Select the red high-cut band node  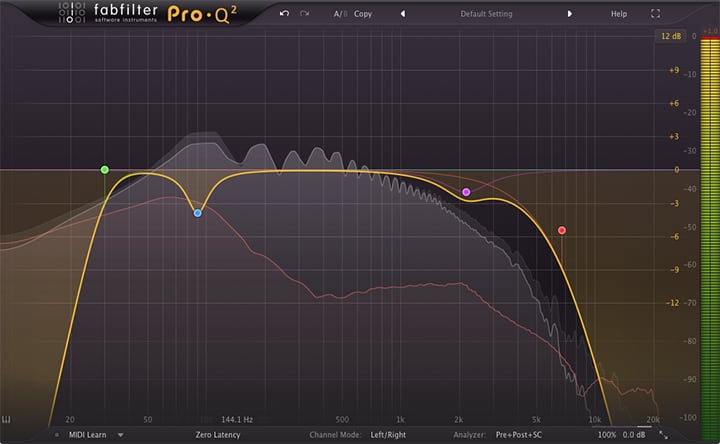pos(562,230)
